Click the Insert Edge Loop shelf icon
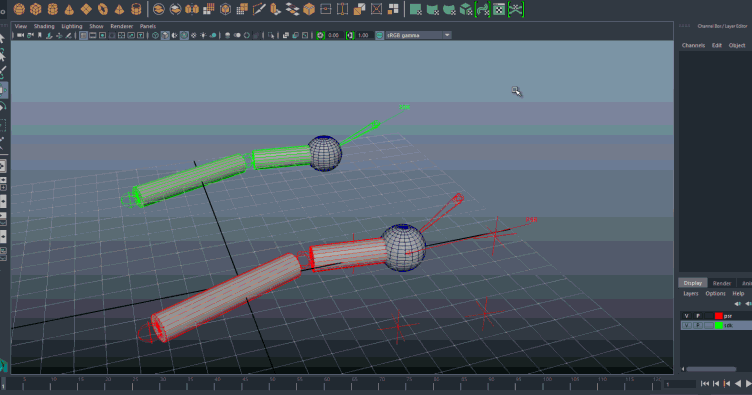The height and width of the screenshot is (395, 752). [x=342, y=9]
